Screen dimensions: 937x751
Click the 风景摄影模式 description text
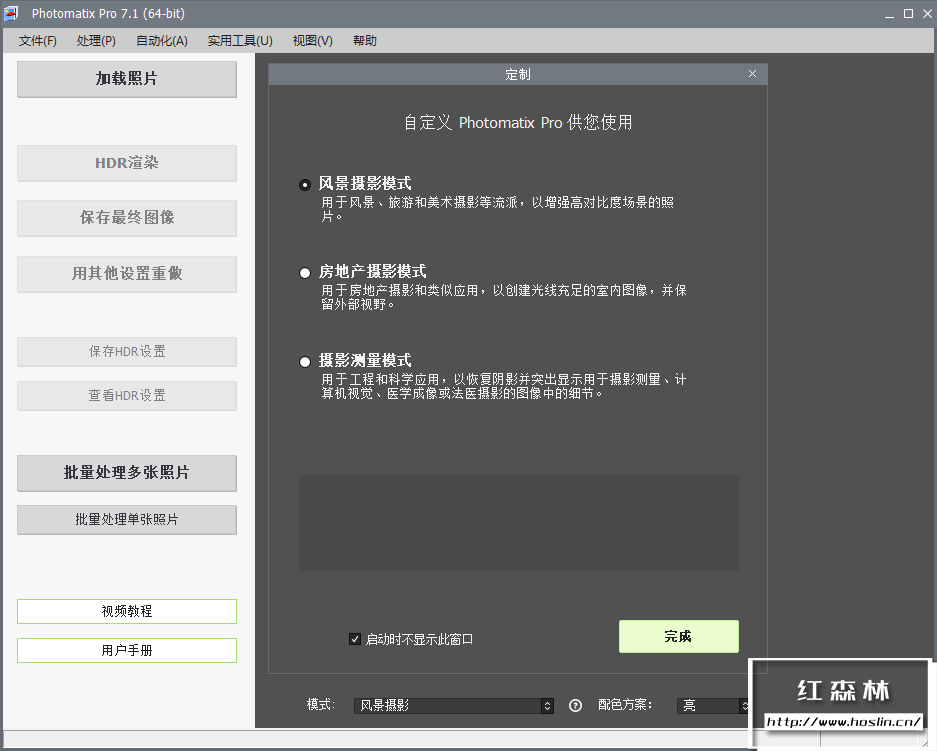[497, 209]
